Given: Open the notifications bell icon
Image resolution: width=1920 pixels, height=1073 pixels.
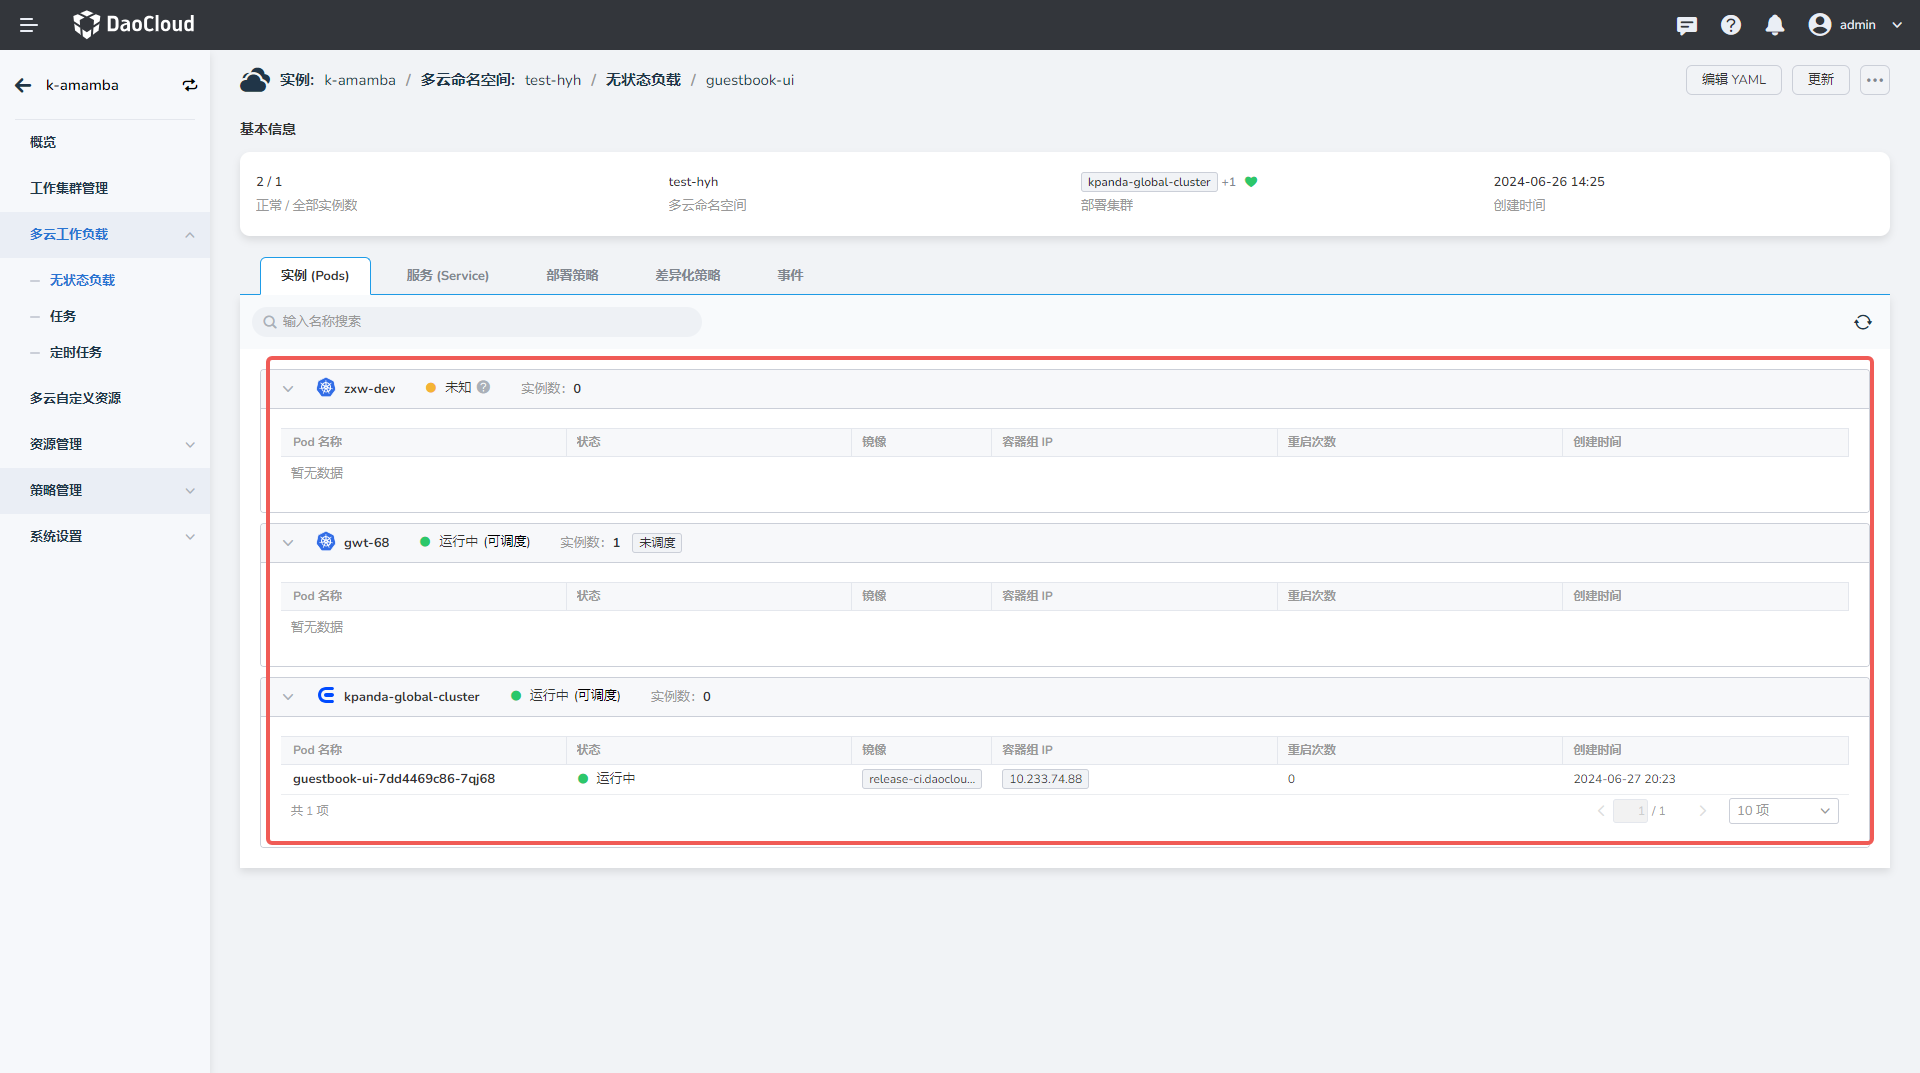Looking at the screenshot, I should coord(1774,25).
